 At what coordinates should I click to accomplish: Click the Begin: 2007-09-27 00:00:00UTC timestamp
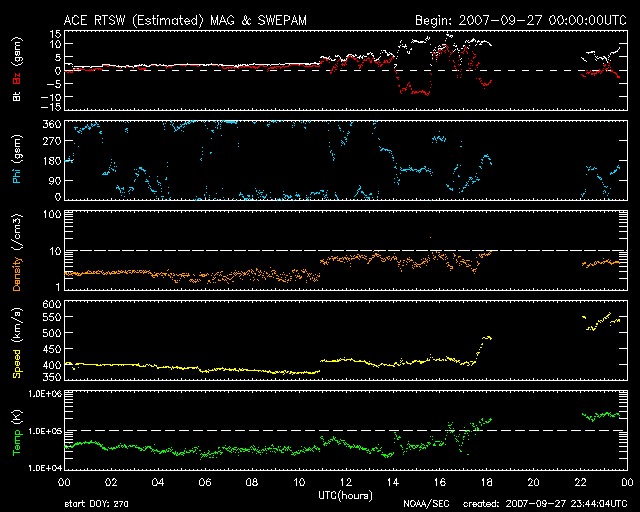click(521, 20)
